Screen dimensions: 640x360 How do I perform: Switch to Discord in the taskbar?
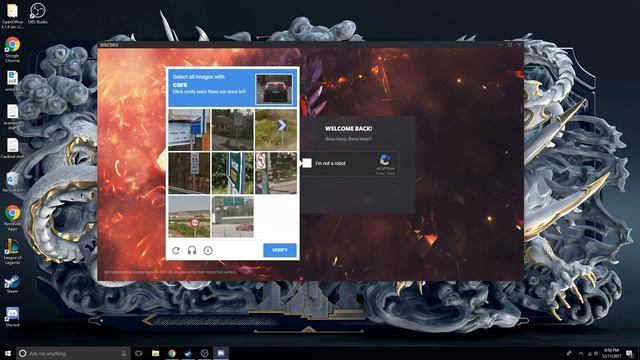coord(221,353)
